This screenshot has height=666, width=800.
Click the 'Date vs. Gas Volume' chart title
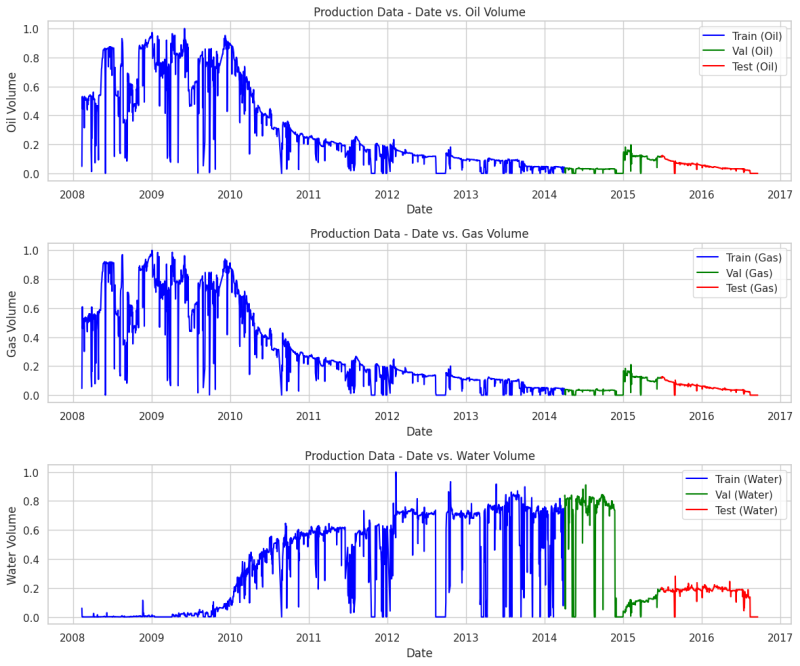[419, 234]
